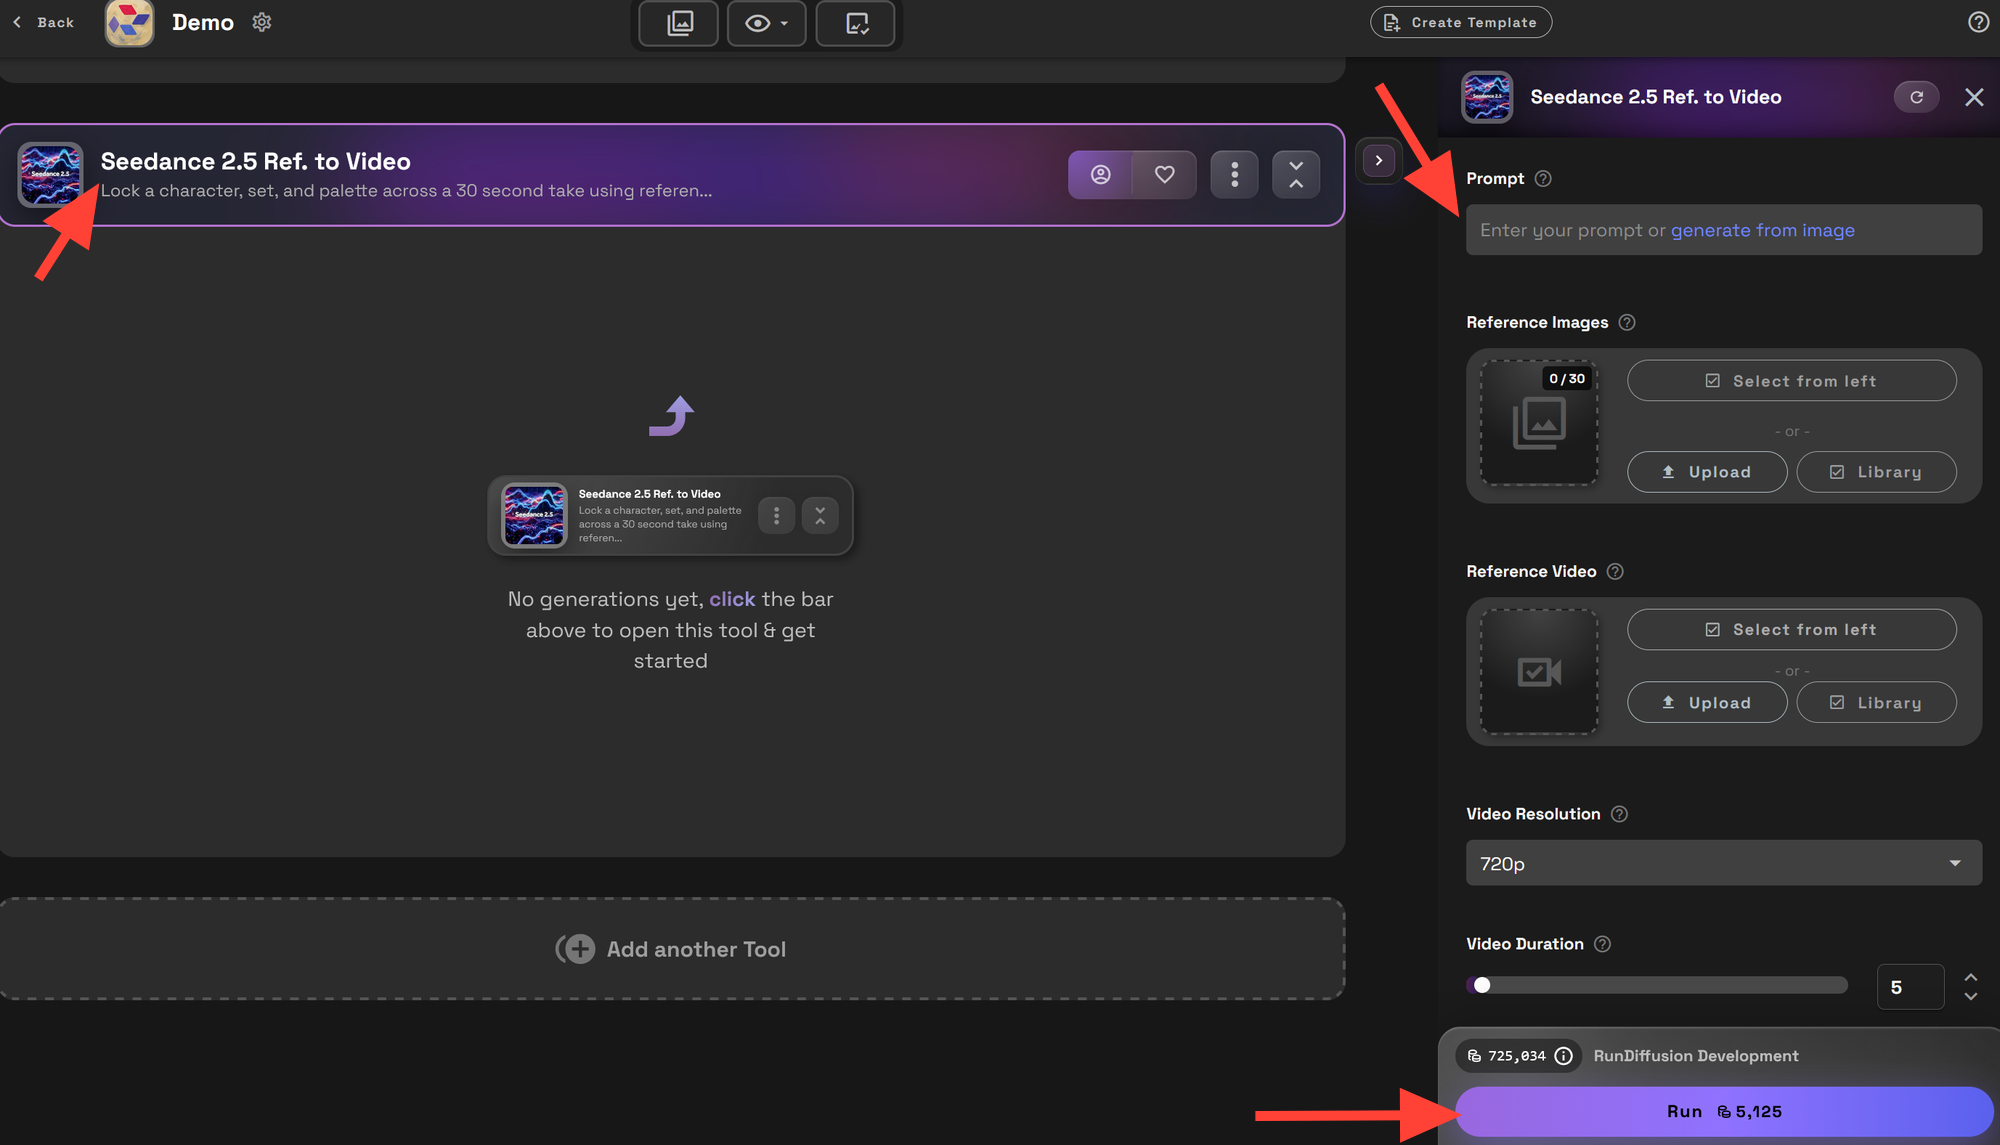Click the 725,034 credits balance
The height and width of the screenshot is (1145, 2000).
1518,1056
